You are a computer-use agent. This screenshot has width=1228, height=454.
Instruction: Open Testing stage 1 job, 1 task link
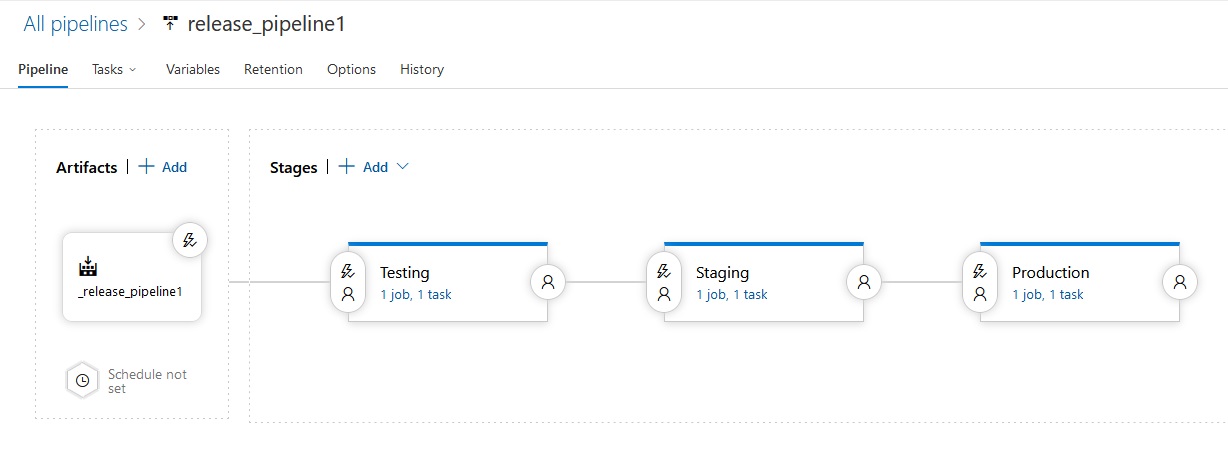tap(416, 295)
